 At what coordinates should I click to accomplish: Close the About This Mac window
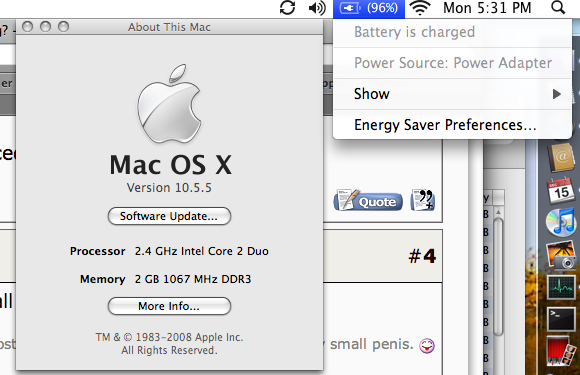point(27,27)
